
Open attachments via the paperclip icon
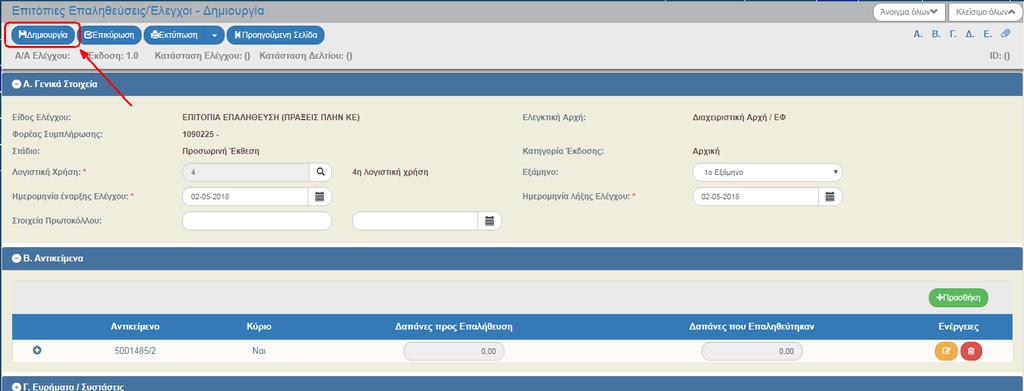coord(1006,34)
